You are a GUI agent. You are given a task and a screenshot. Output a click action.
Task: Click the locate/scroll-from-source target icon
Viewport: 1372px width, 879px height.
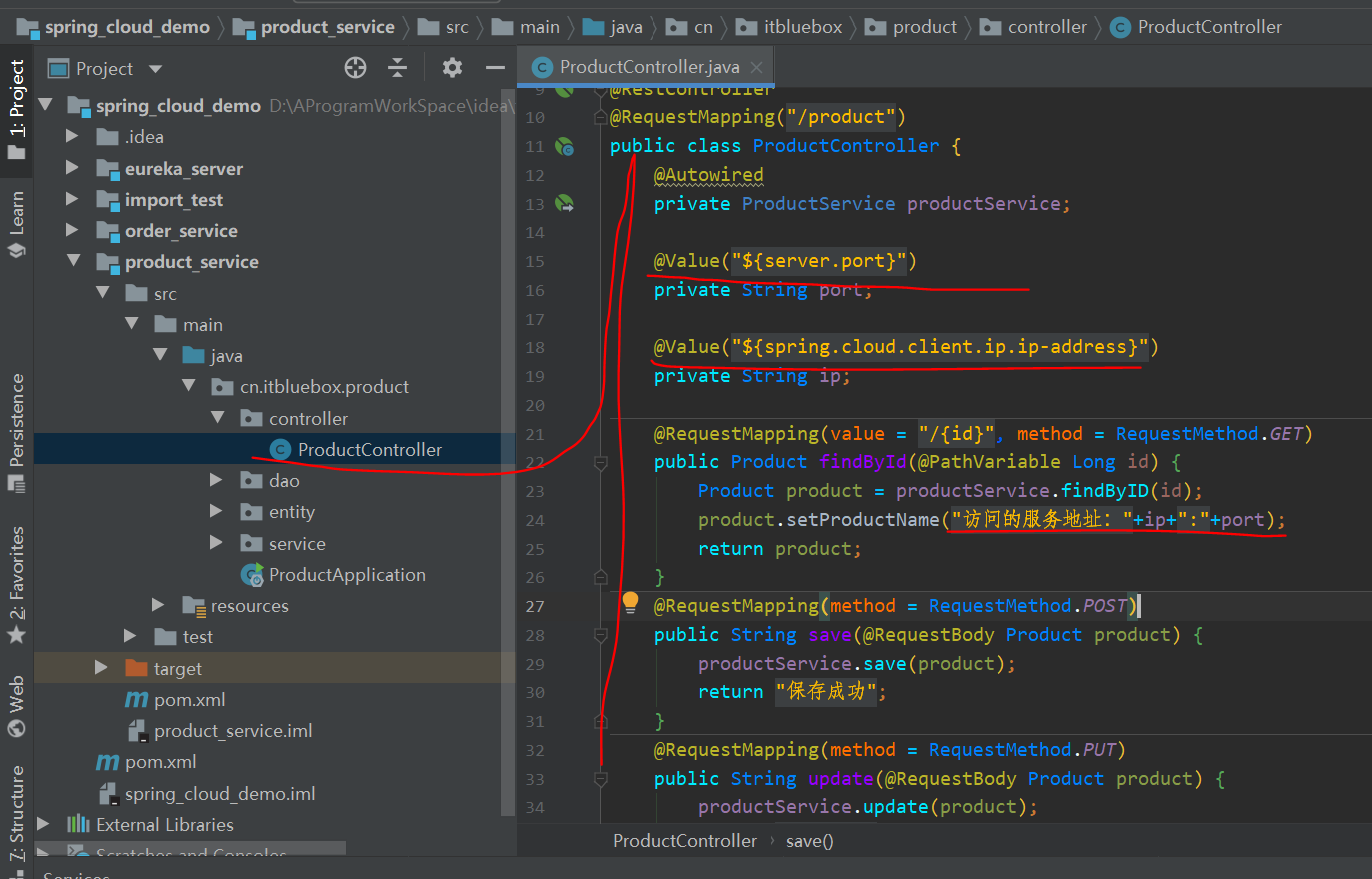pyautogui.click(x=355, y=68)
